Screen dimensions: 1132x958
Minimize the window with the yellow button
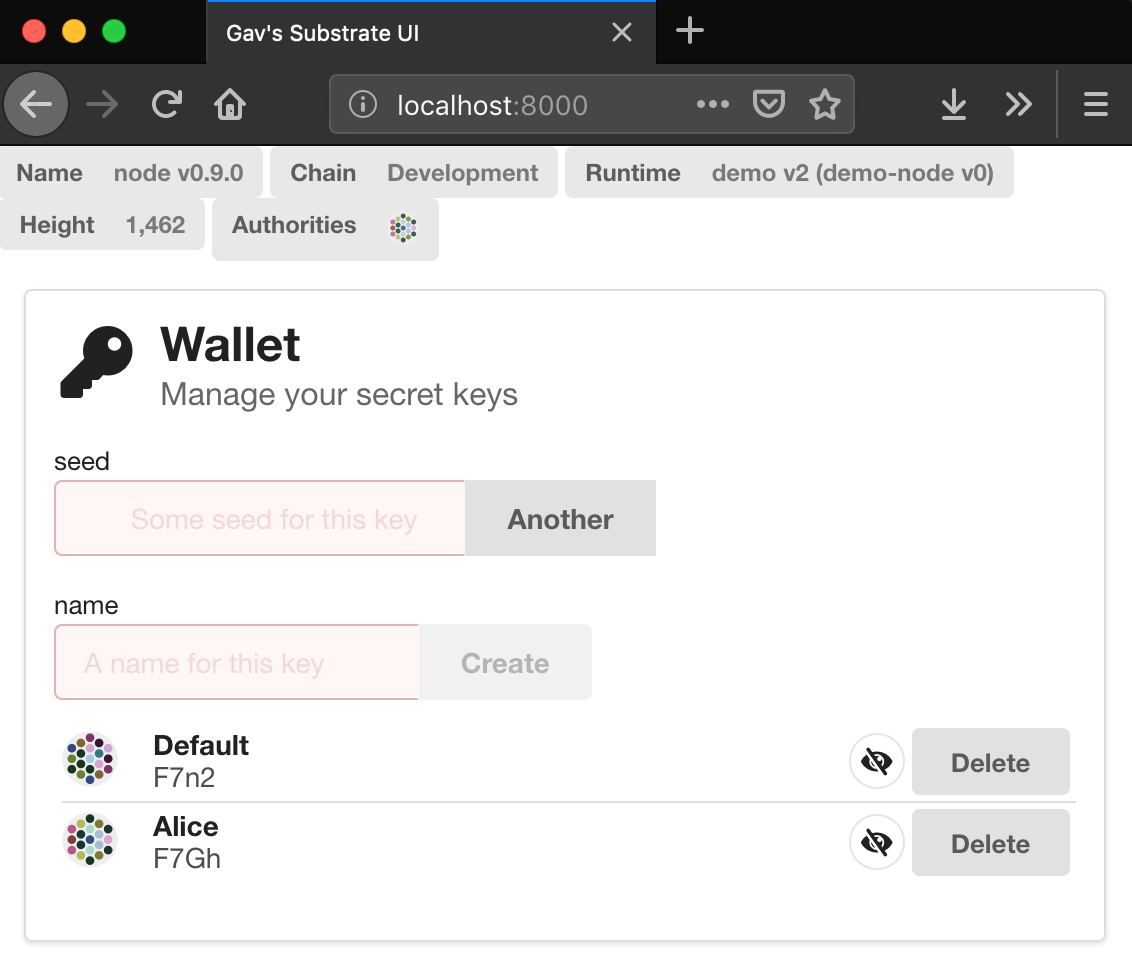74,32
